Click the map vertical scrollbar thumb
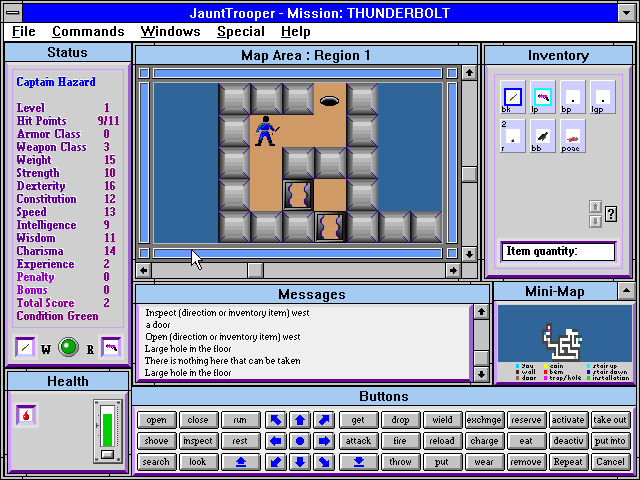Viewport: 640px width, 480px height. (x=469, y=174)
